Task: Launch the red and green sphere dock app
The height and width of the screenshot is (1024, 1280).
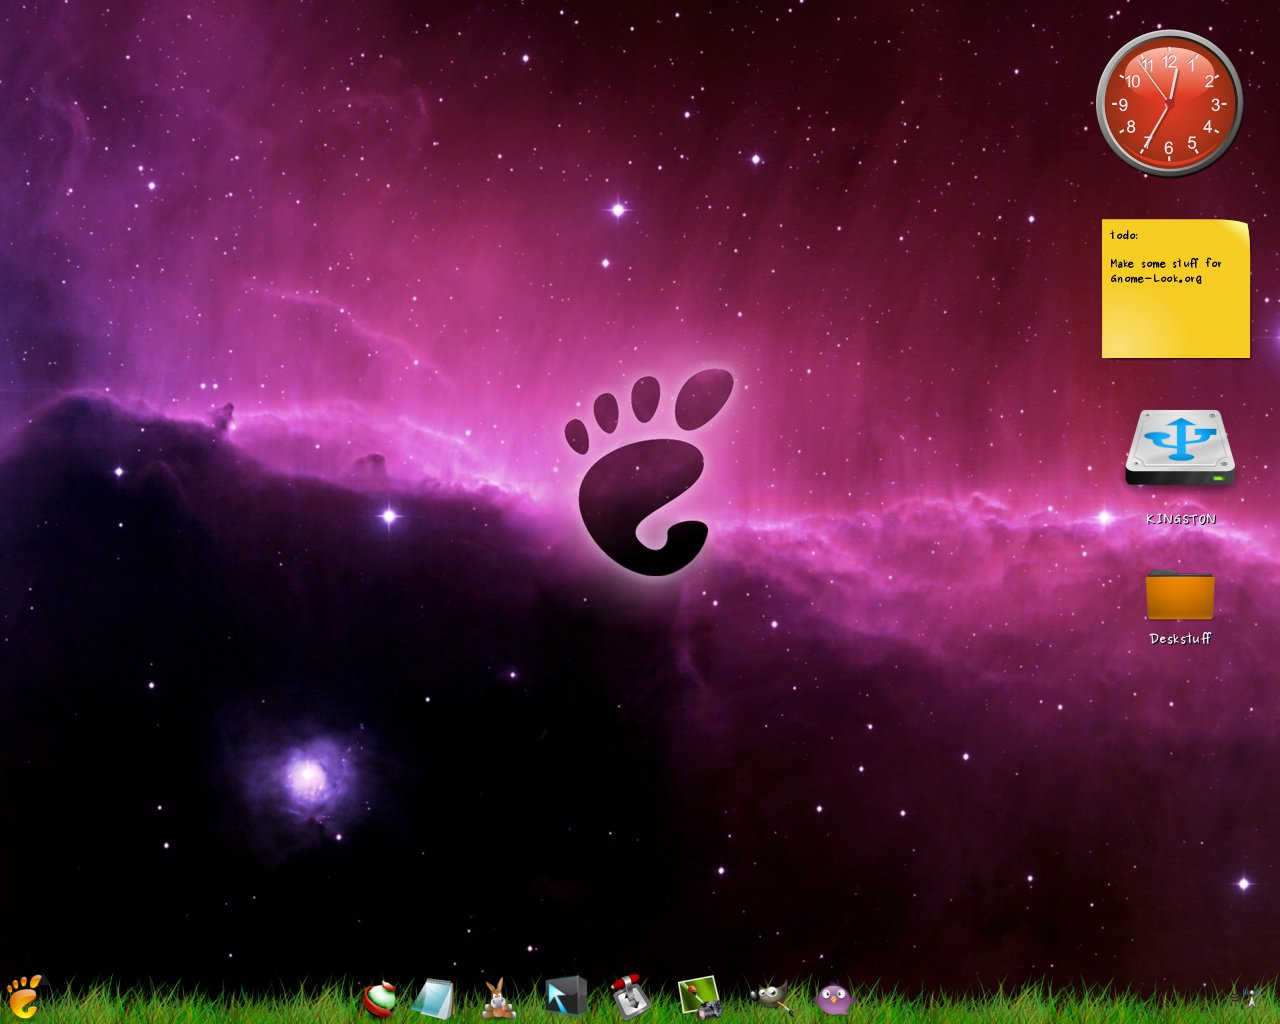Action: click(379, 998)
